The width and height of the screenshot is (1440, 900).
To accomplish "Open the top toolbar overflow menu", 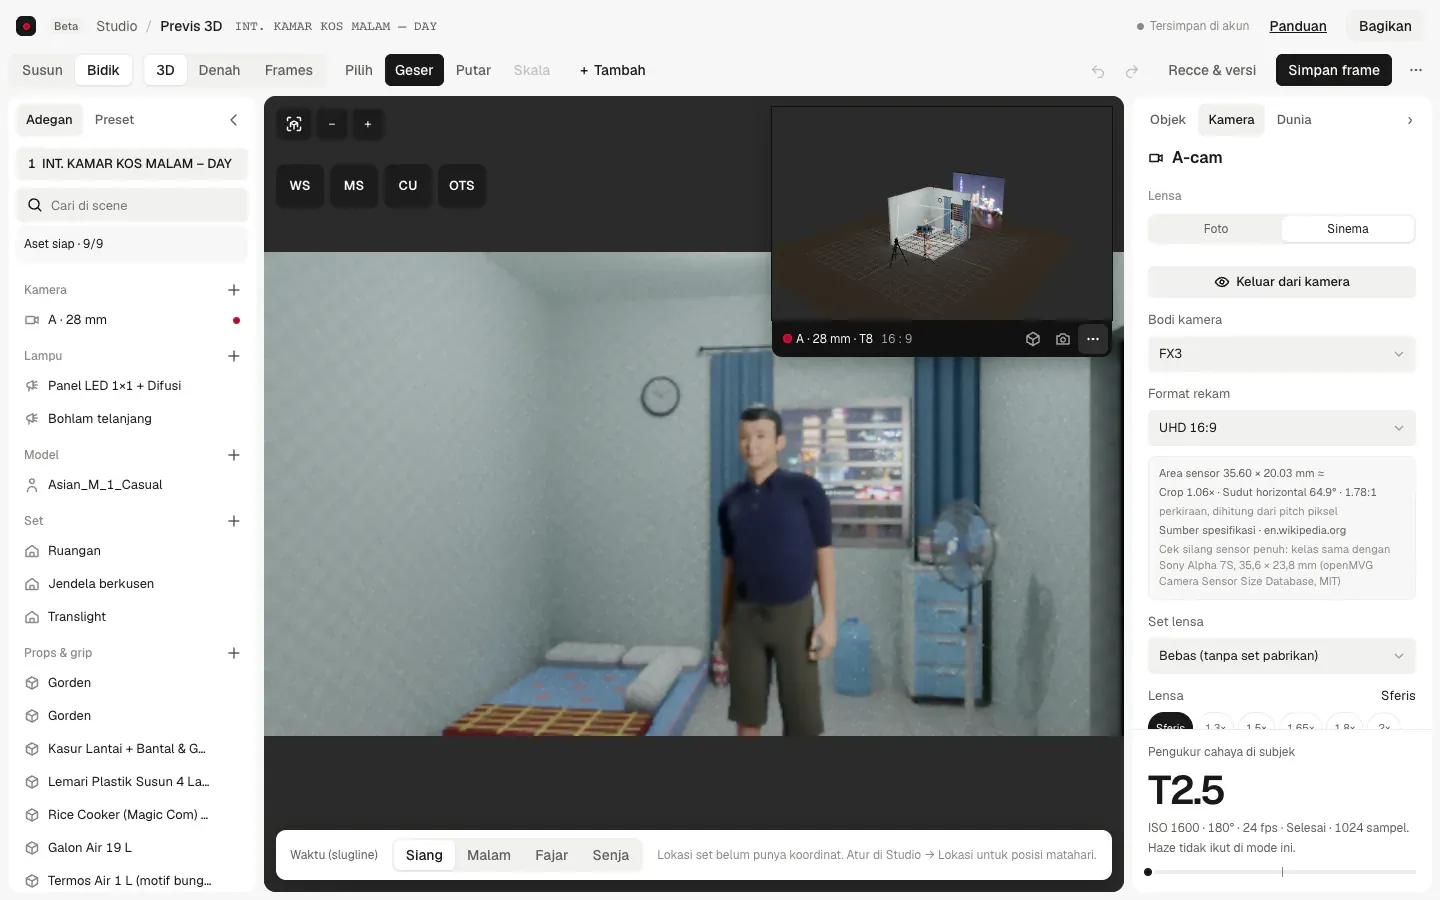I will [x=1416, y=70].
